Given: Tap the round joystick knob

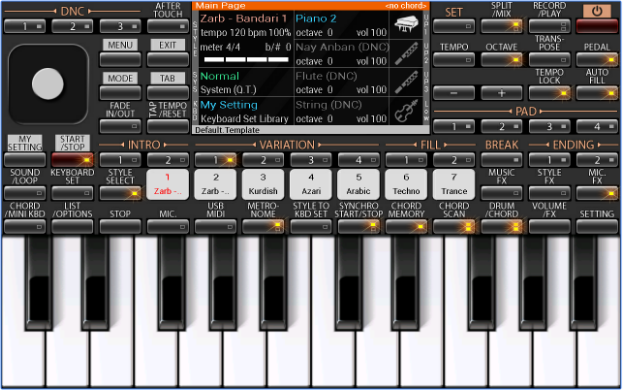Looking at the screenshot, I should tap(48, 83).
